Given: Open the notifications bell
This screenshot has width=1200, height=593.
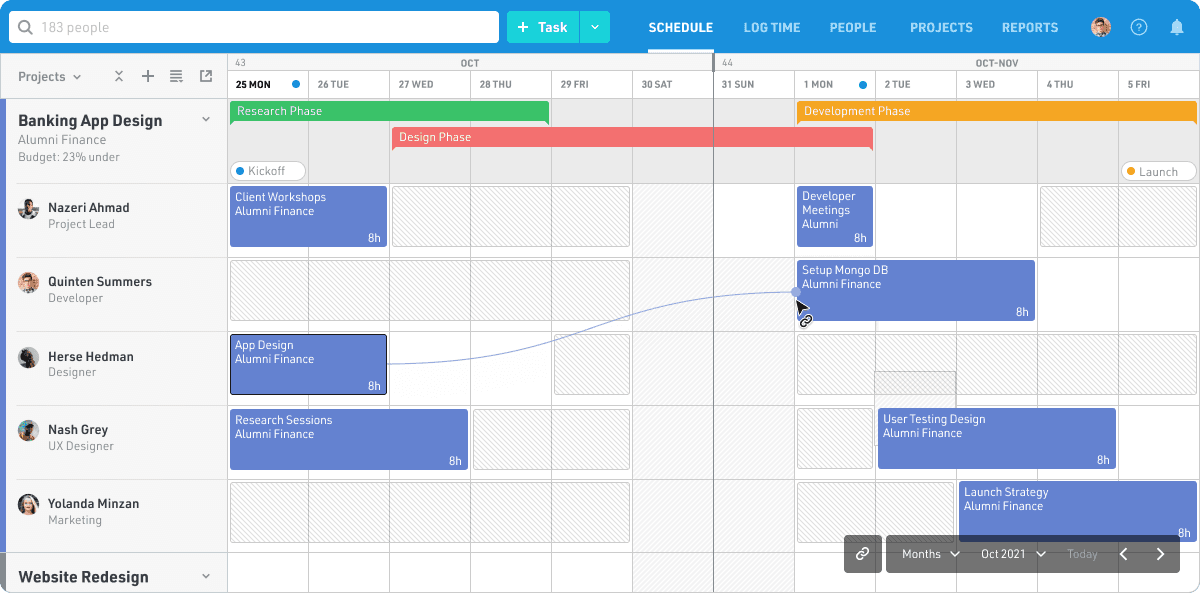Looking at the screenshot, I should (x=1177, y=28).
